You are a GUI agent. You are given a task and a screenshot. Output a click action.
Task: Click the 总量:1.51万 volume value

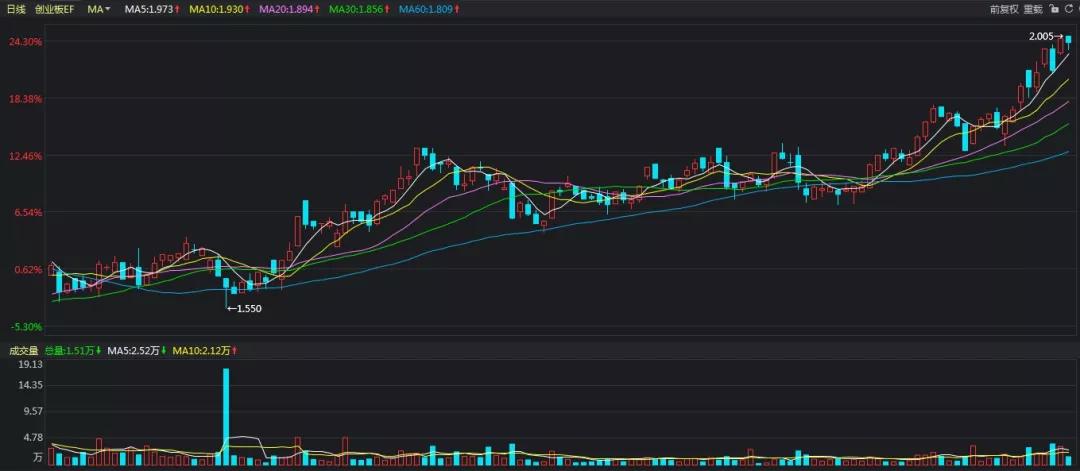73,350
